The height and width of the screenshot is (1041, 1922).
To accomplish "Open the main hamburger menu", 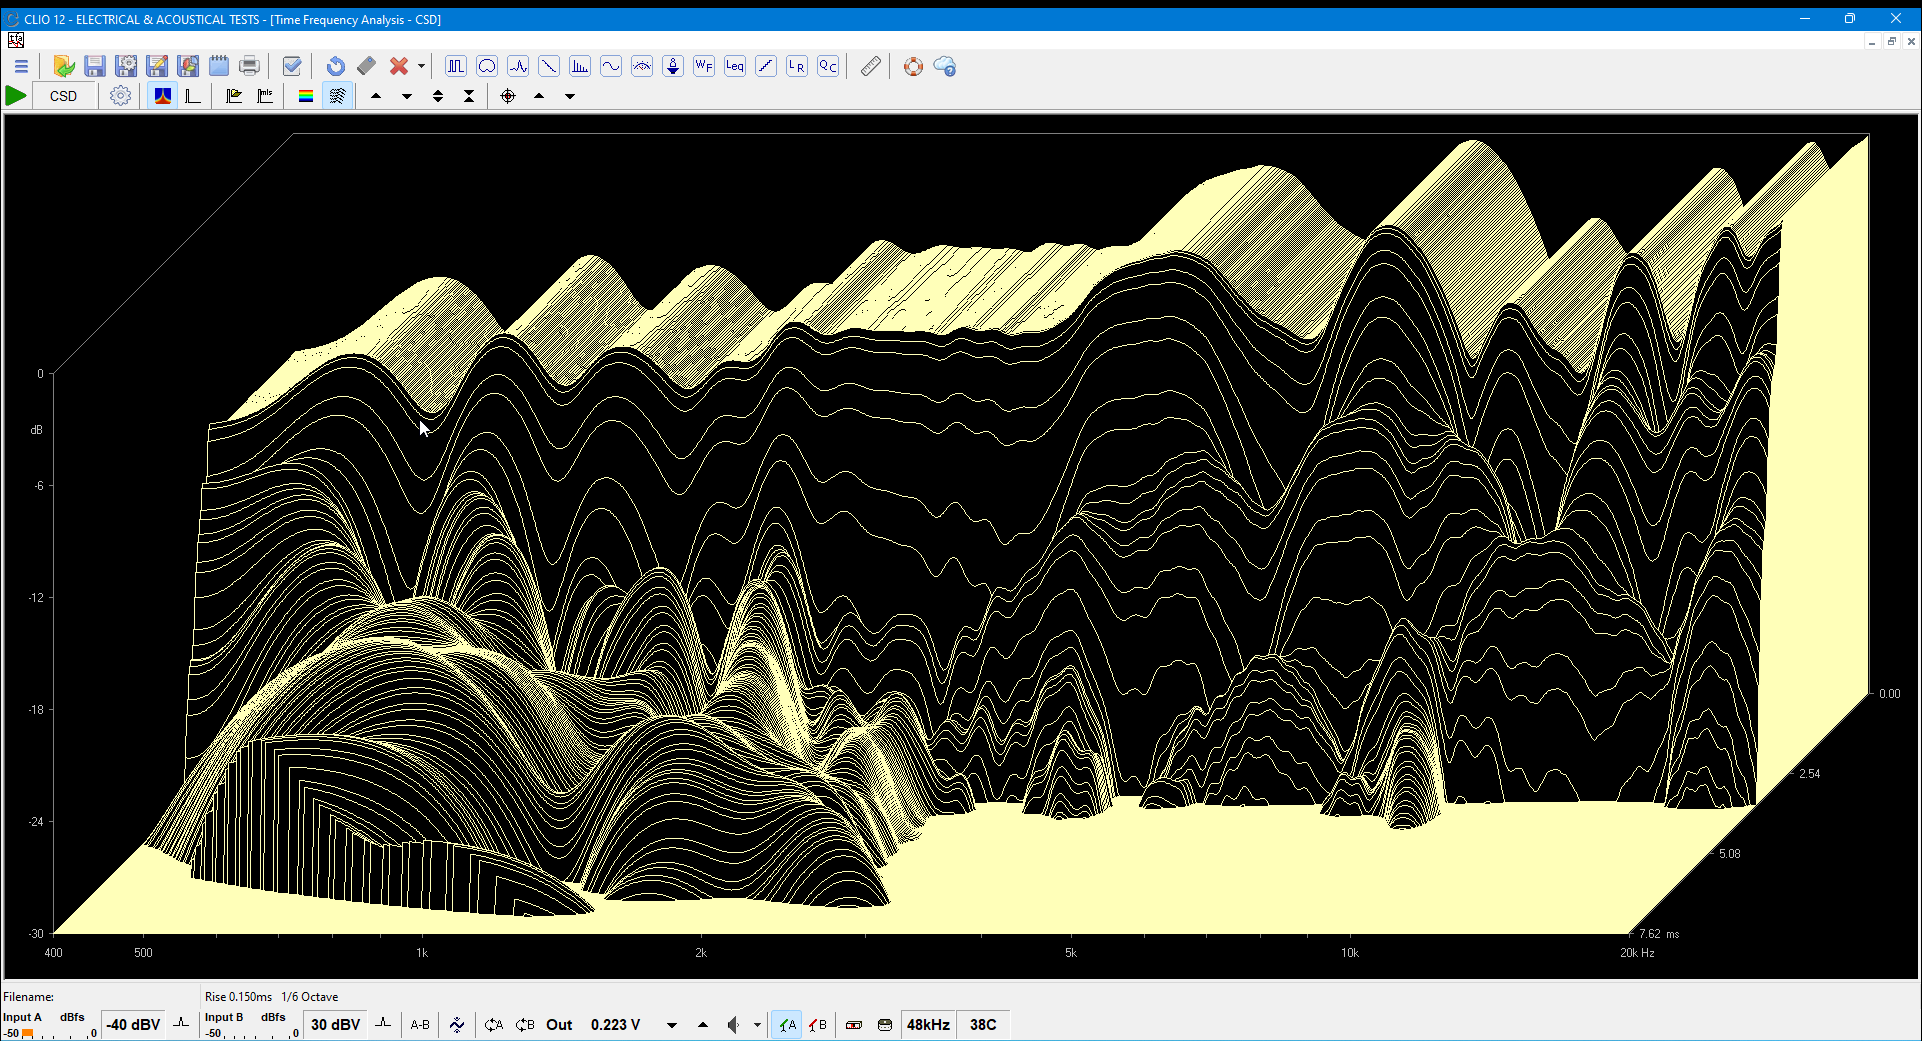I will [x=21, y=66].
